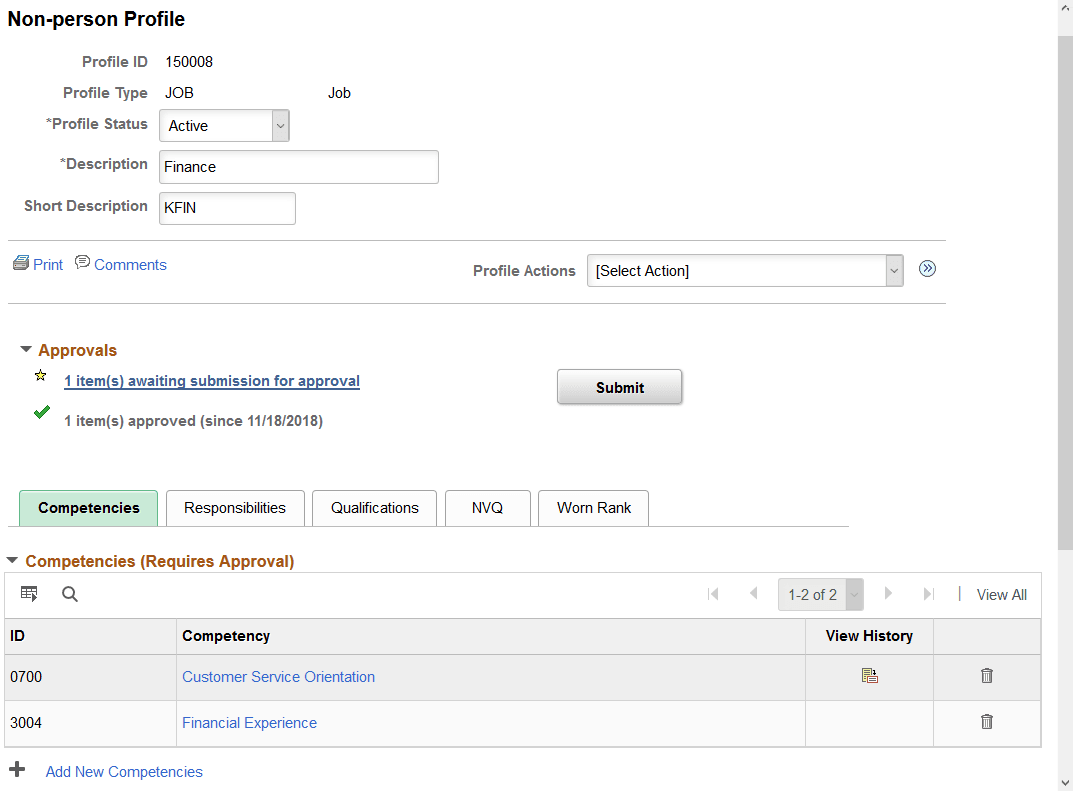Click the plus icon to add competencies
The height and width of the screenshot is (791, 1073).
tap(17, 770)
